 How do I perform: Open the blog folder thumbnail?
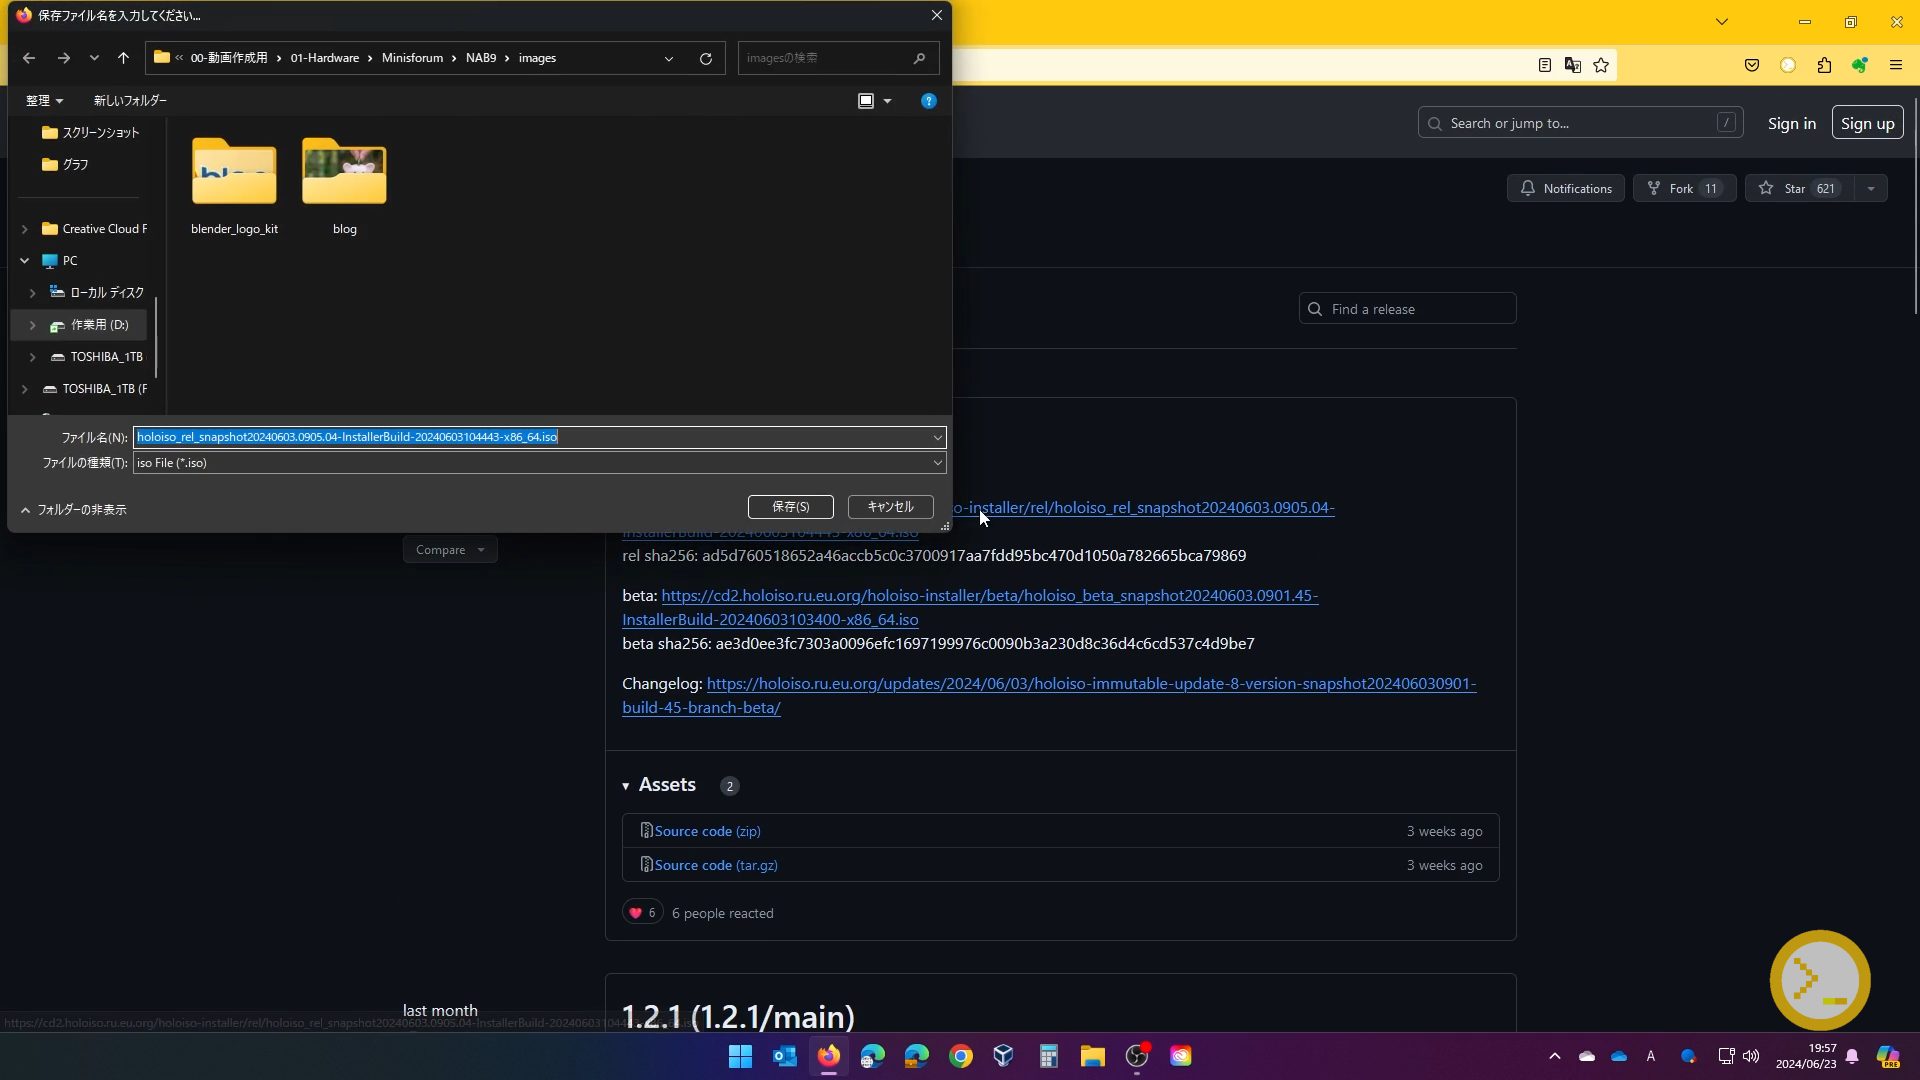[x=344, y=172]
